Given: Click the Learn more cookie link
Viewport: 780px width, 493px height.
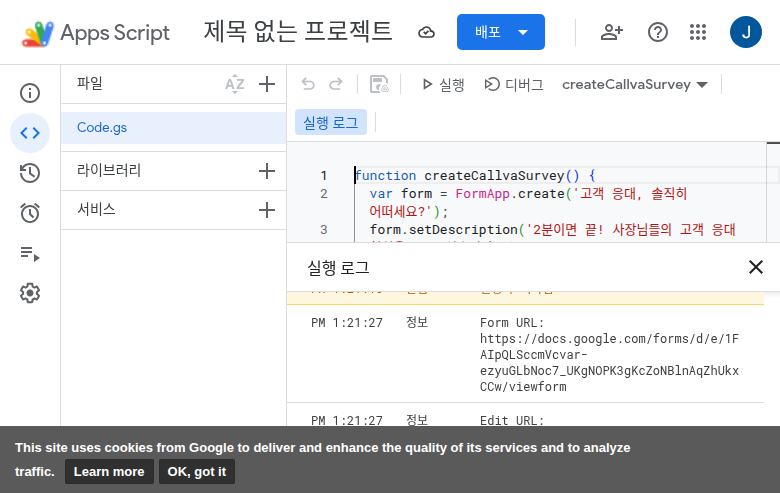Looking at the screenshot, I should (x=109, y=472).
